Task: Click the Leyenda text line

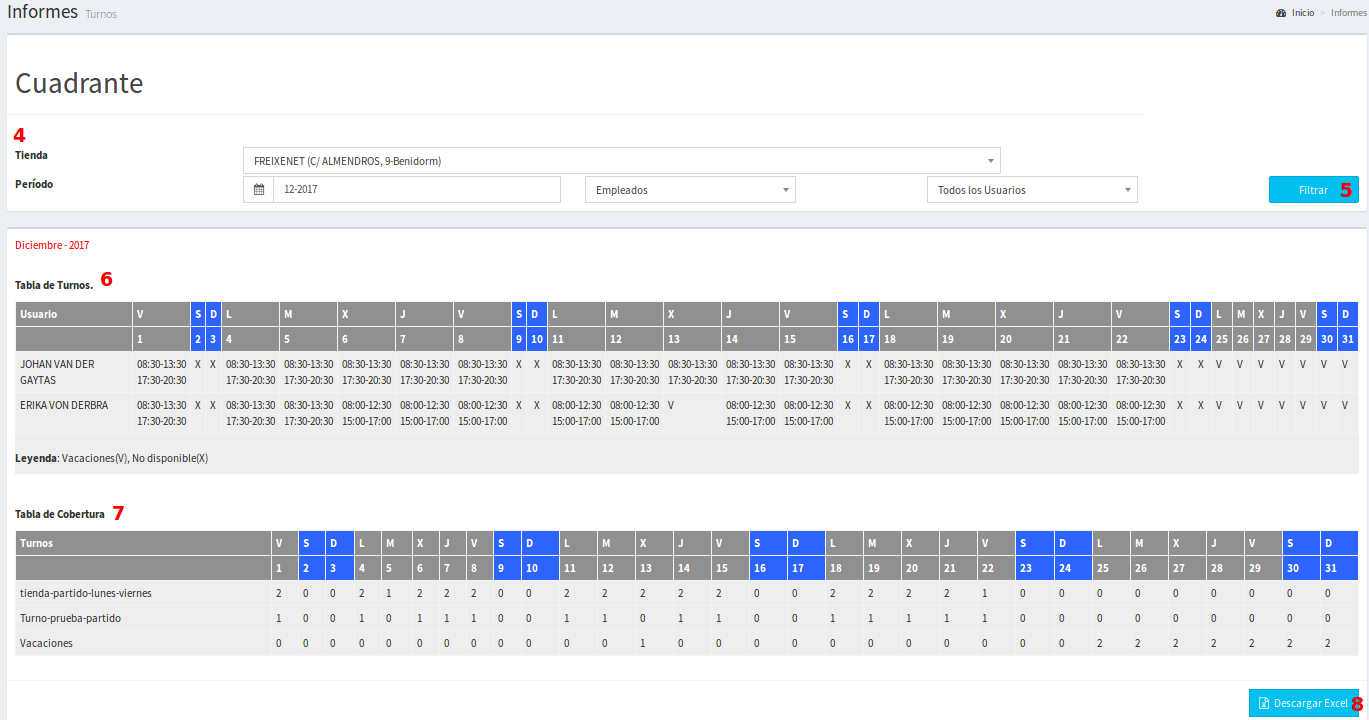Action: (111, 458)
